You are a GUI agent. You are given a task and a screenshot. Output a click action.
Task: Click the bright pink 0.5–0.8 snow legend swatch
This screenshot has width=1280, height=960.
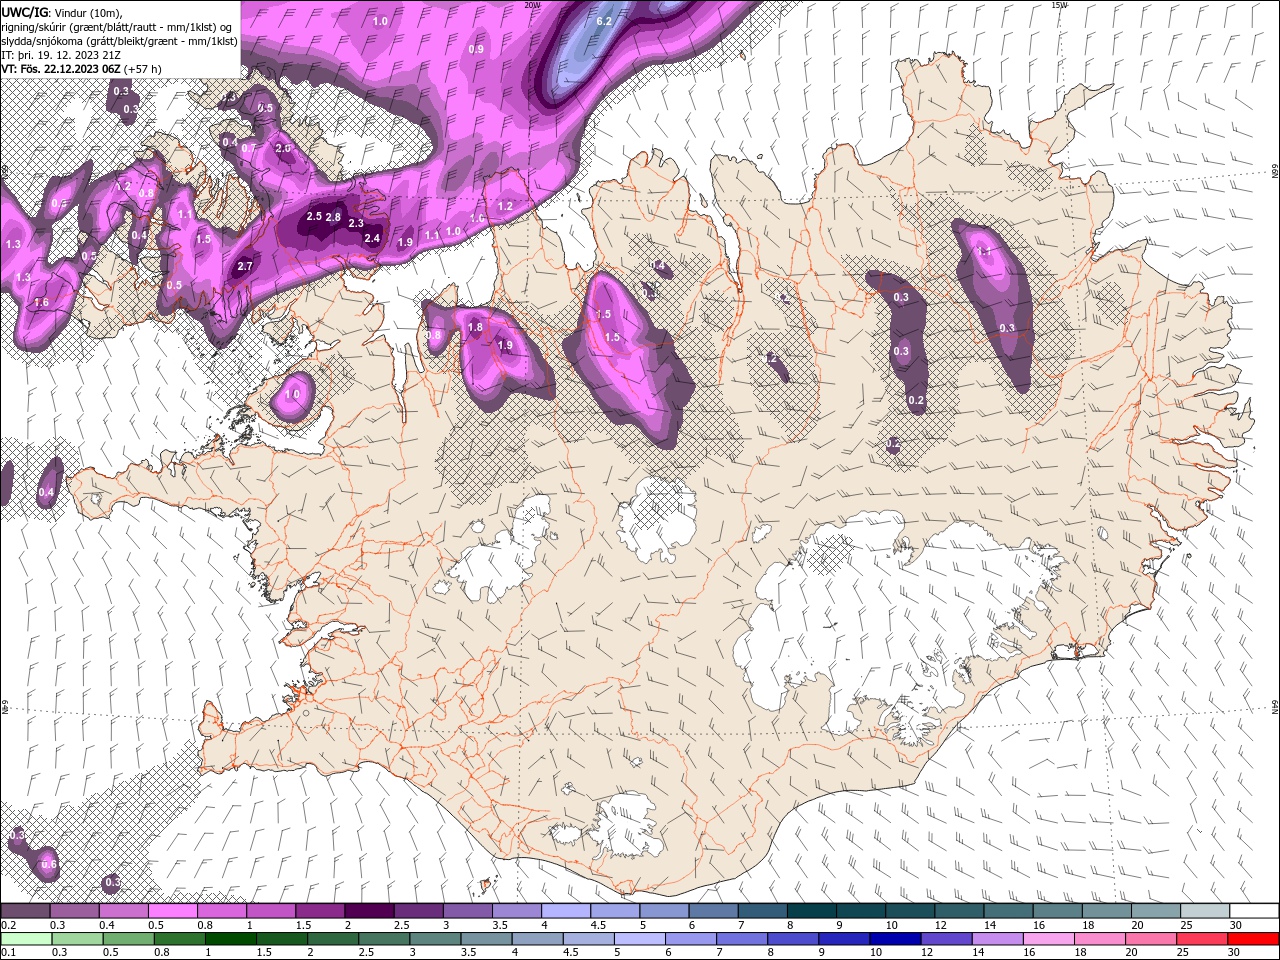(173, 911)
